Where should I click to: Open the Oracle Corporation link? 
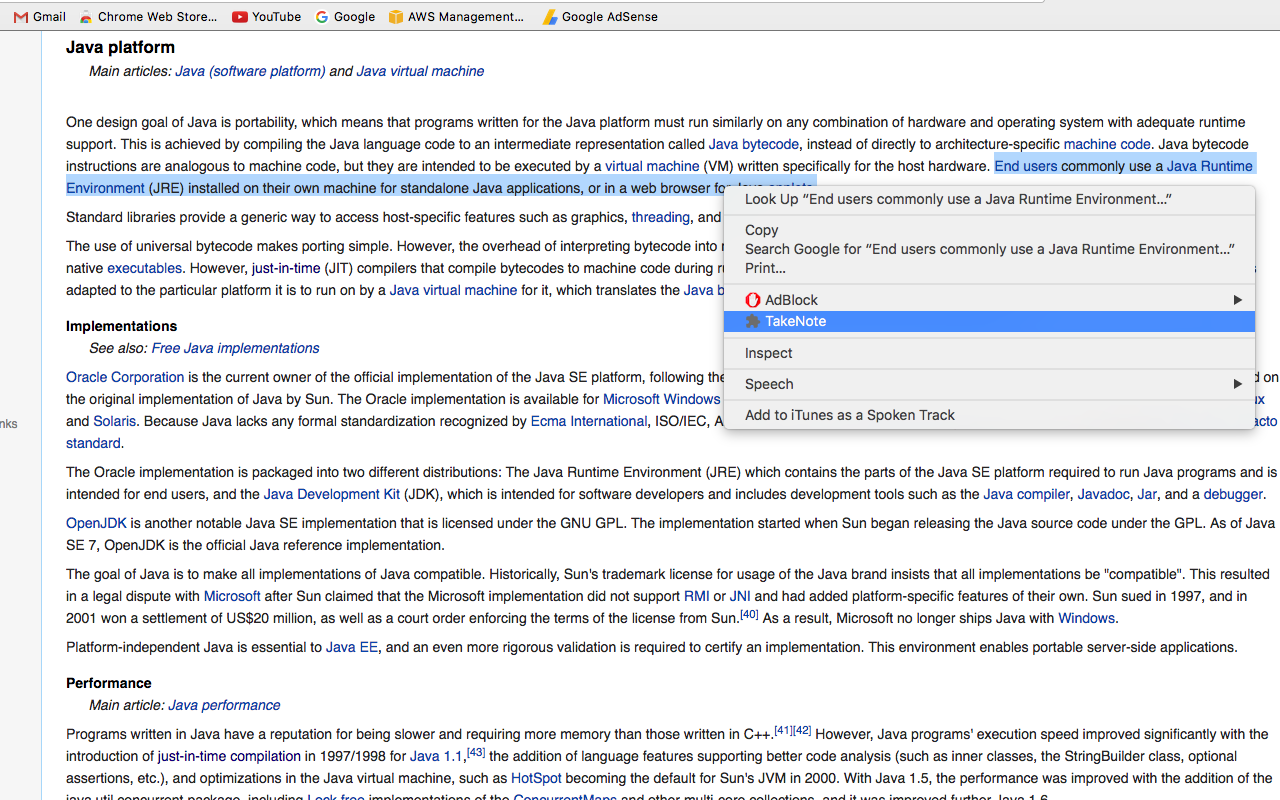(124, 377)
